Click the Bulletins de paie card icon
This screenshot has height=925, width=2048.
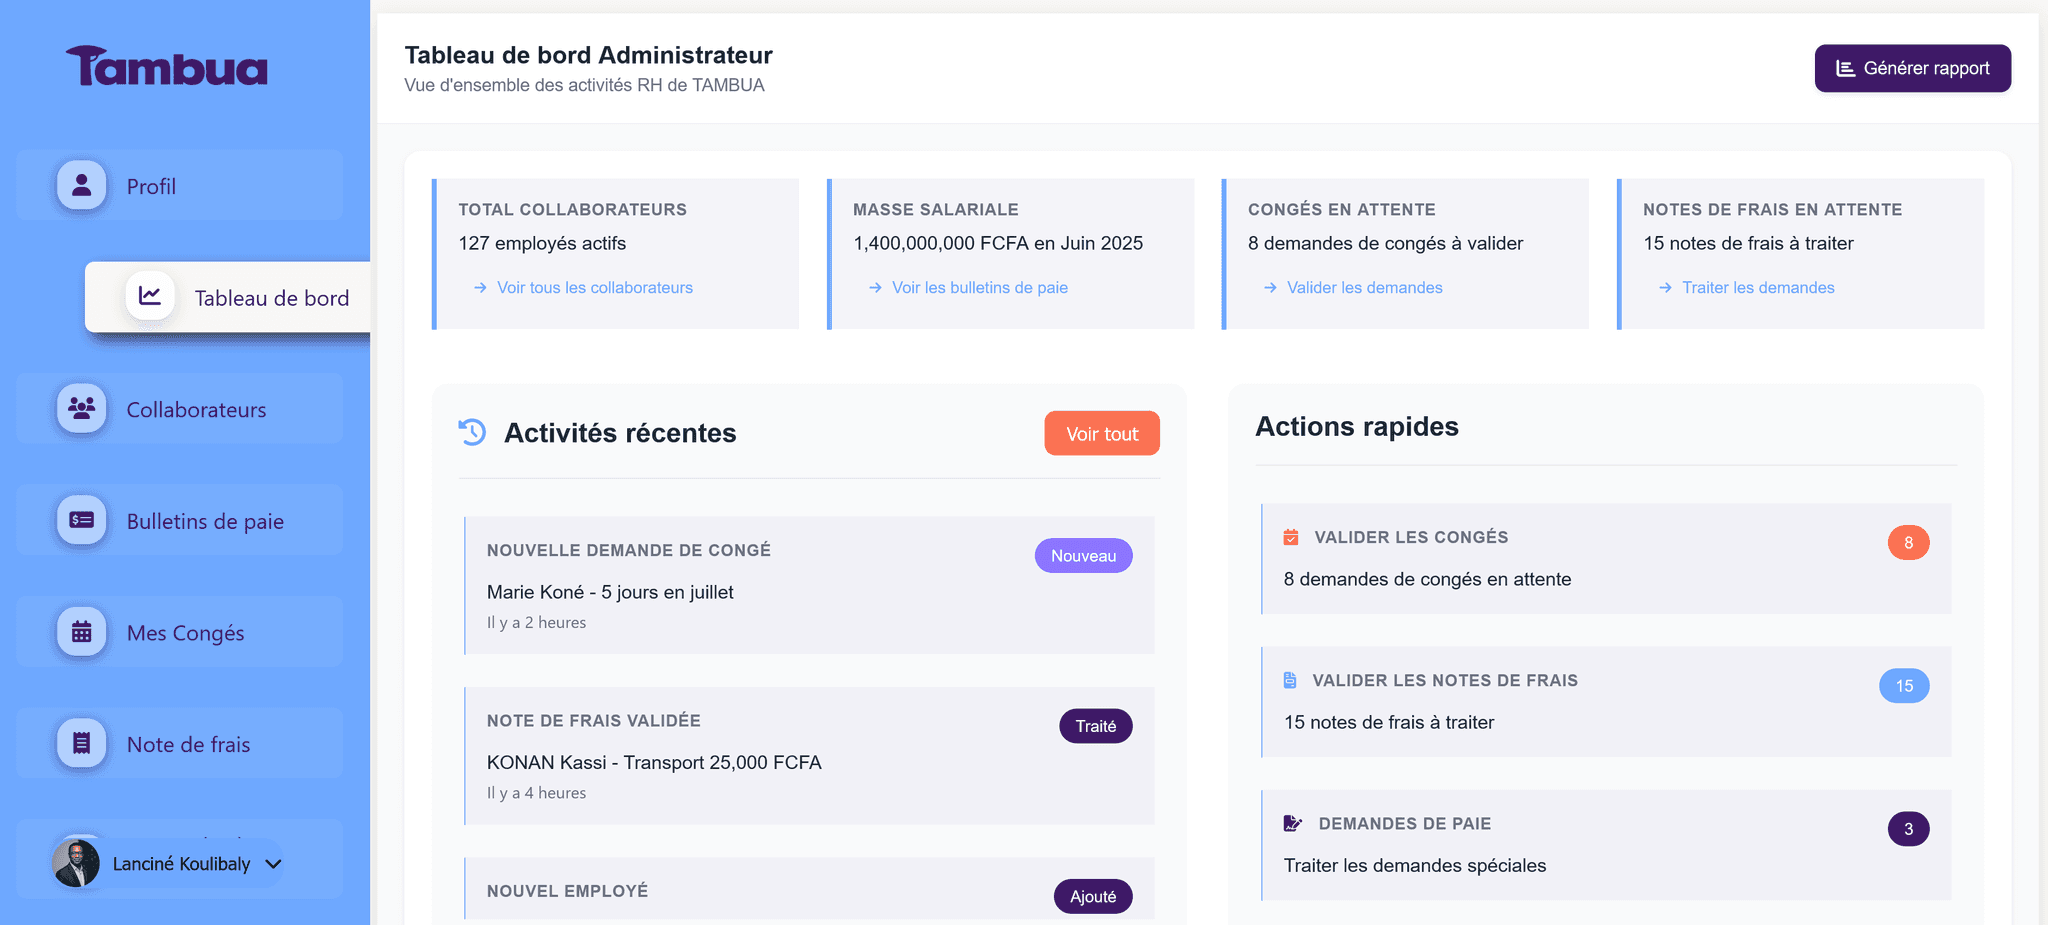click(81, 520)
